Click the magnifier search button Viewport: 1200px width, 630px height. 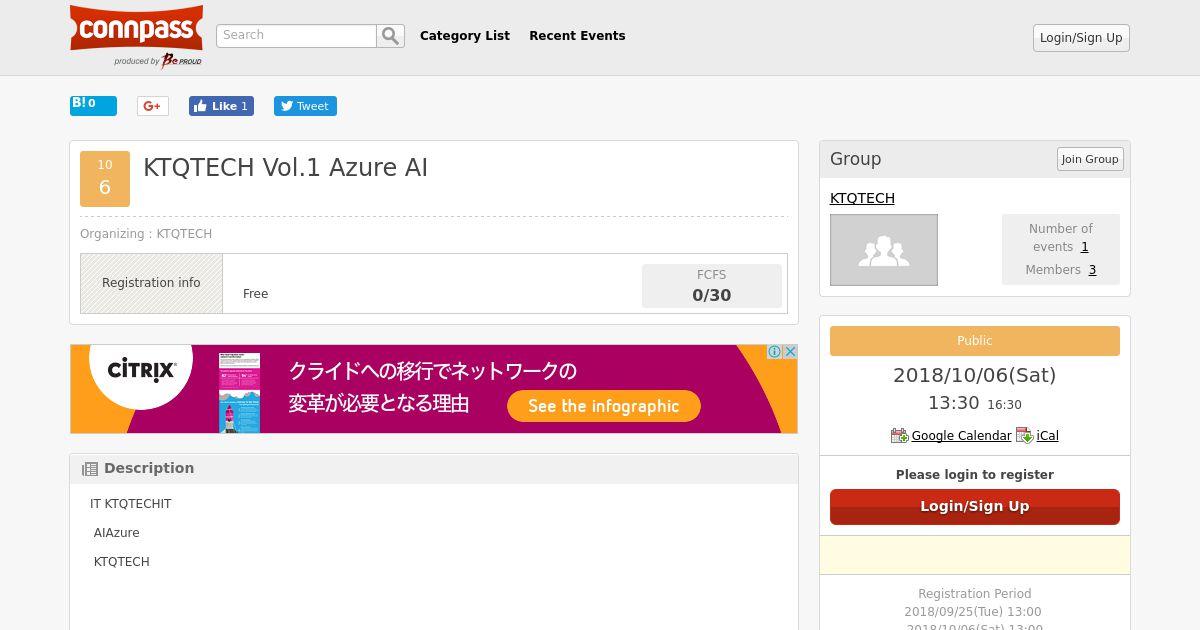390,36
